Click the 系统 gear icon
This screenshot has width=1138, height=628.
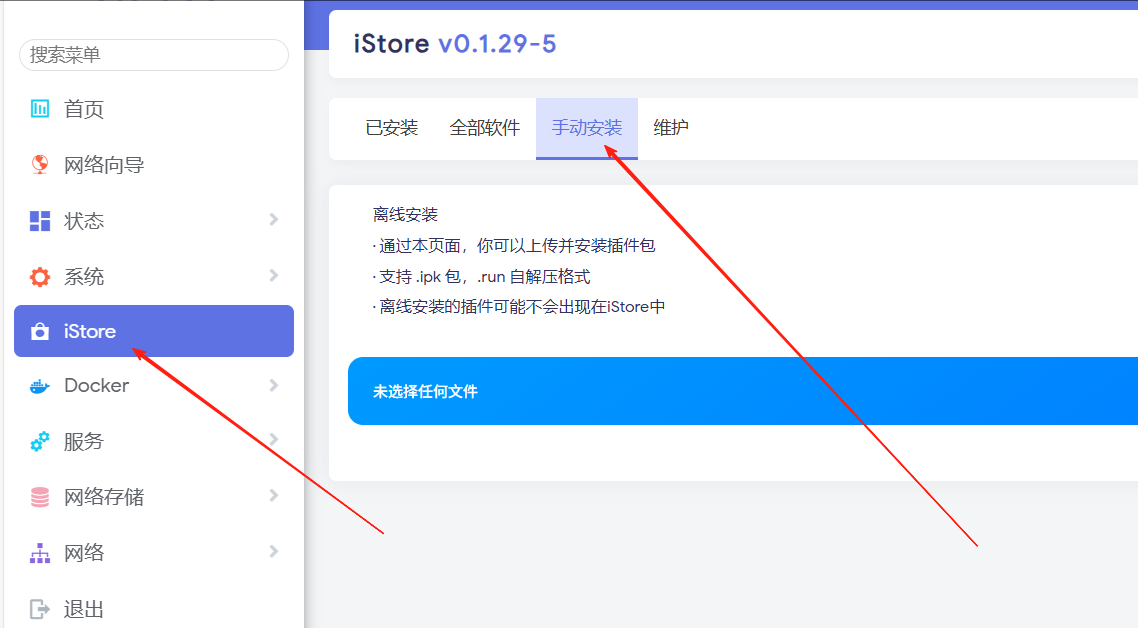40,277
